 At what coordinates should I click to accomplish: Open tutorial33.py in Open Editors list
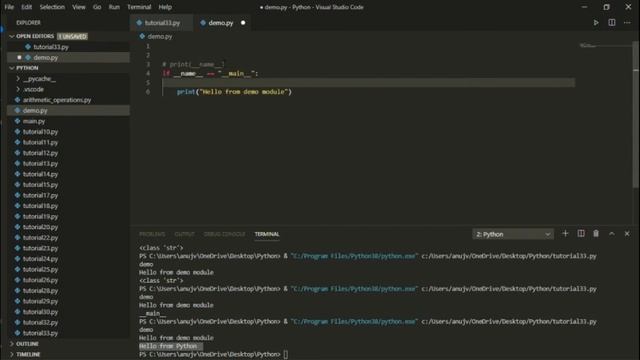51,47
